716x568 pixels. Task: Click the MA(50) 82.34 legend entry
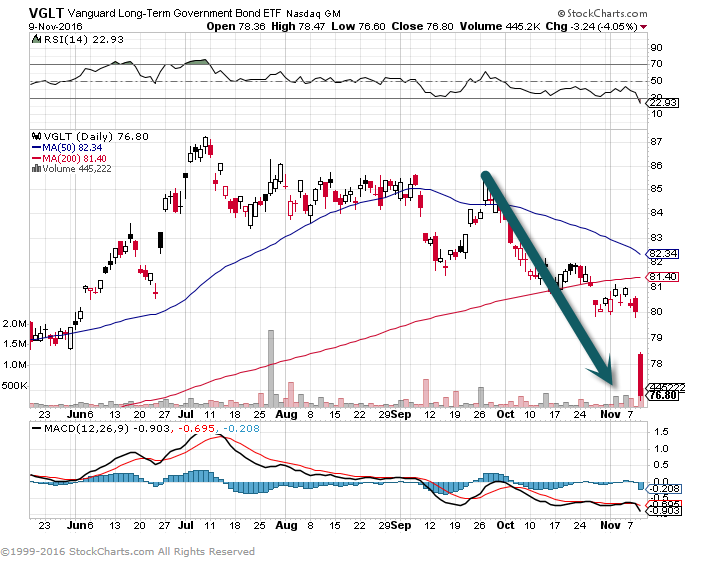click(x=72, y=147)
